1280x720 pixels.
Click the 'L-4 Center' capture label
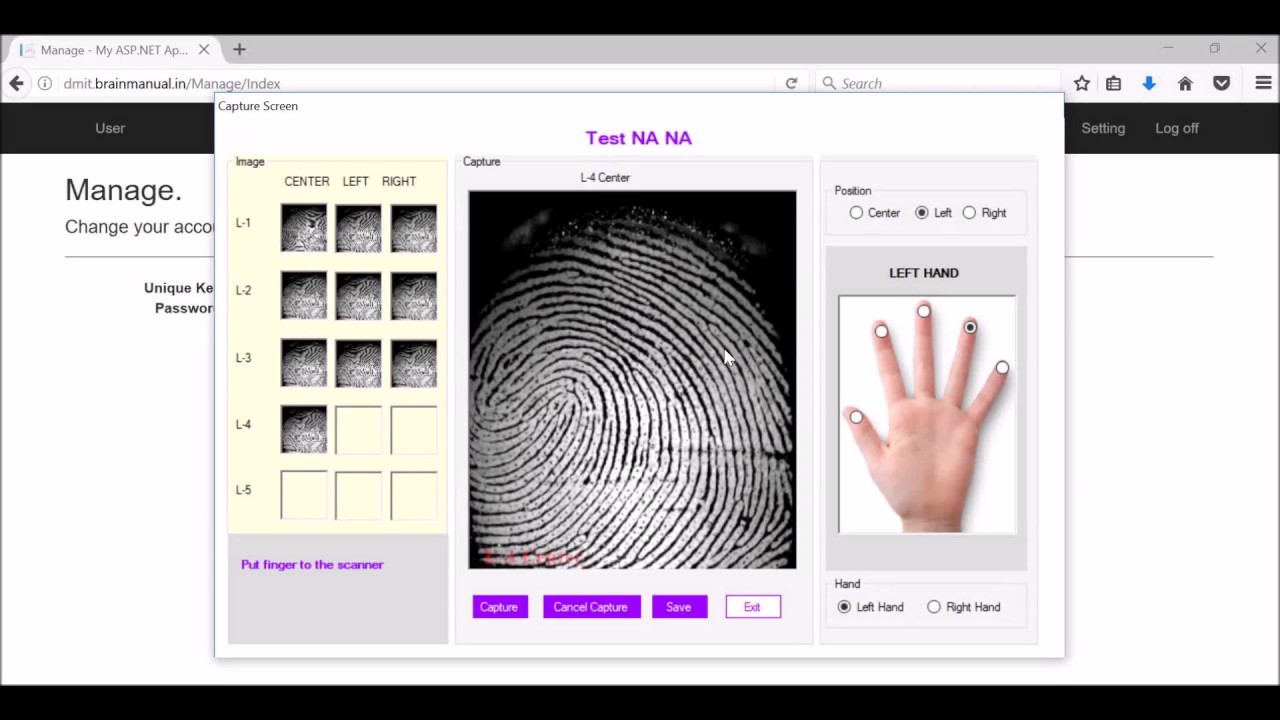[605, 178]
